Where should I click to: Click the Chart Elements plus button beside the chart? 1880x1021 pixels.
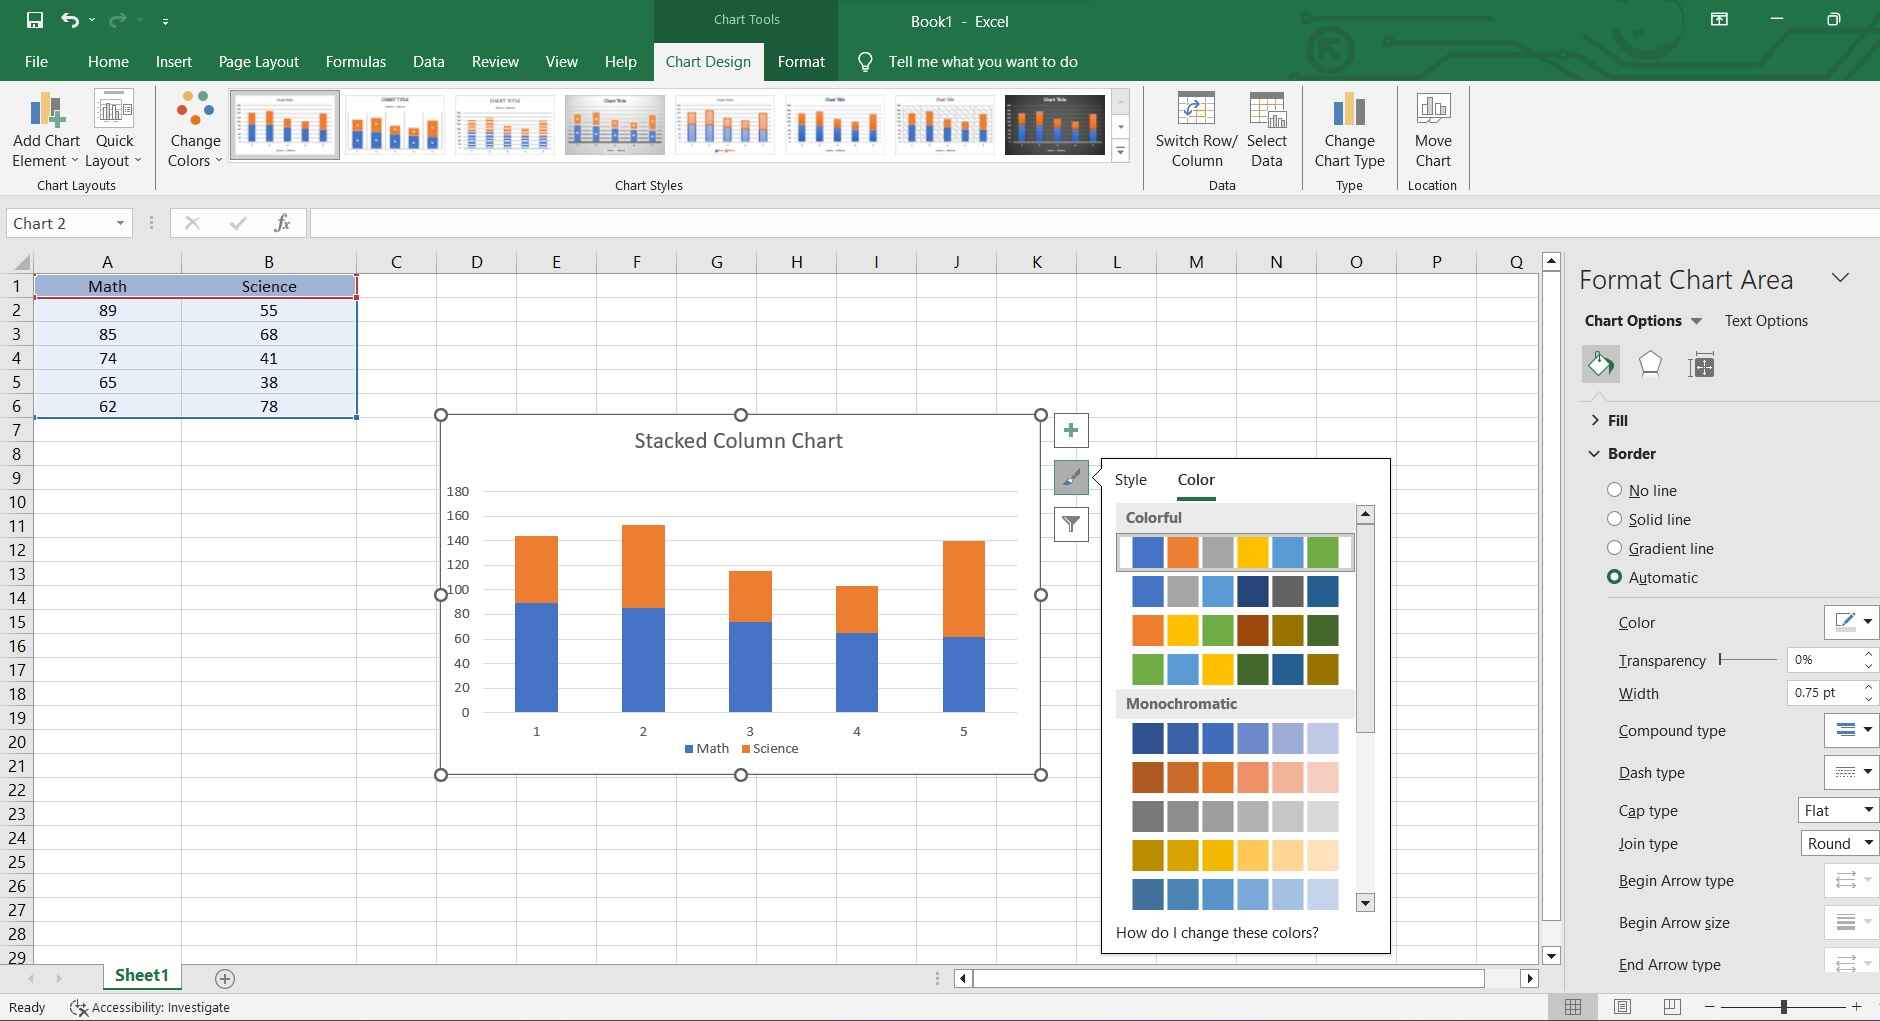coord(1071,430)
